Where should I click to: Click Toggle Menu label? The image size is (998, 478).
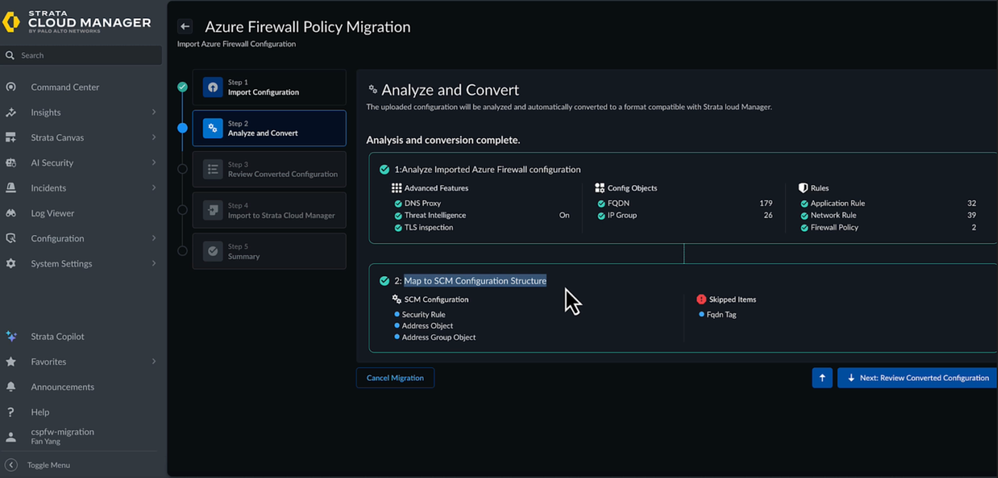tap(48, 465)
